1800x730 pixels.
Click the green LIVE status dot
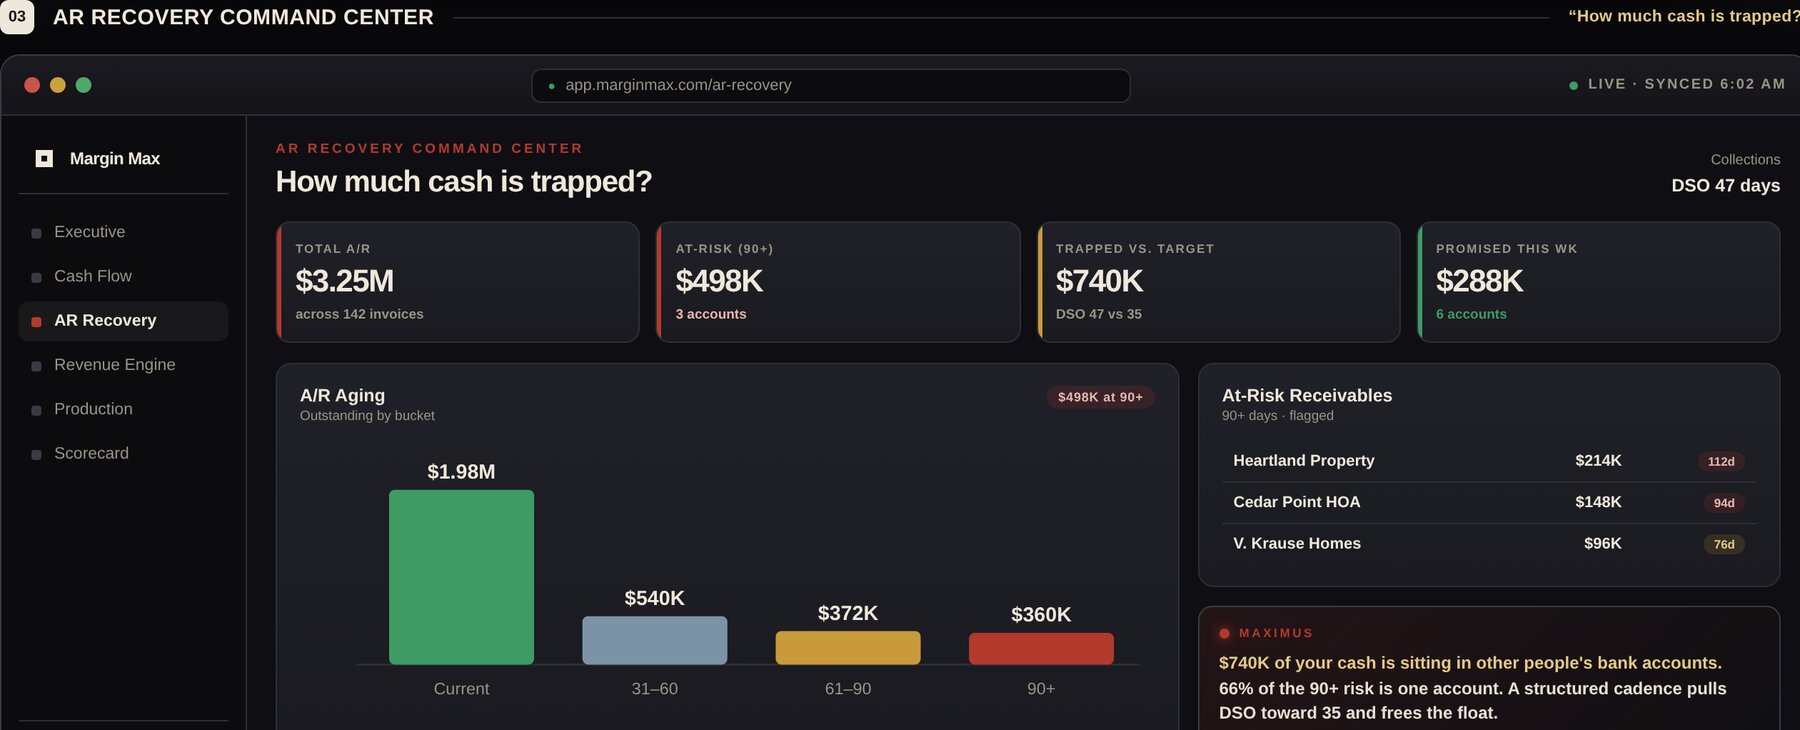(x=1573, y=85)
